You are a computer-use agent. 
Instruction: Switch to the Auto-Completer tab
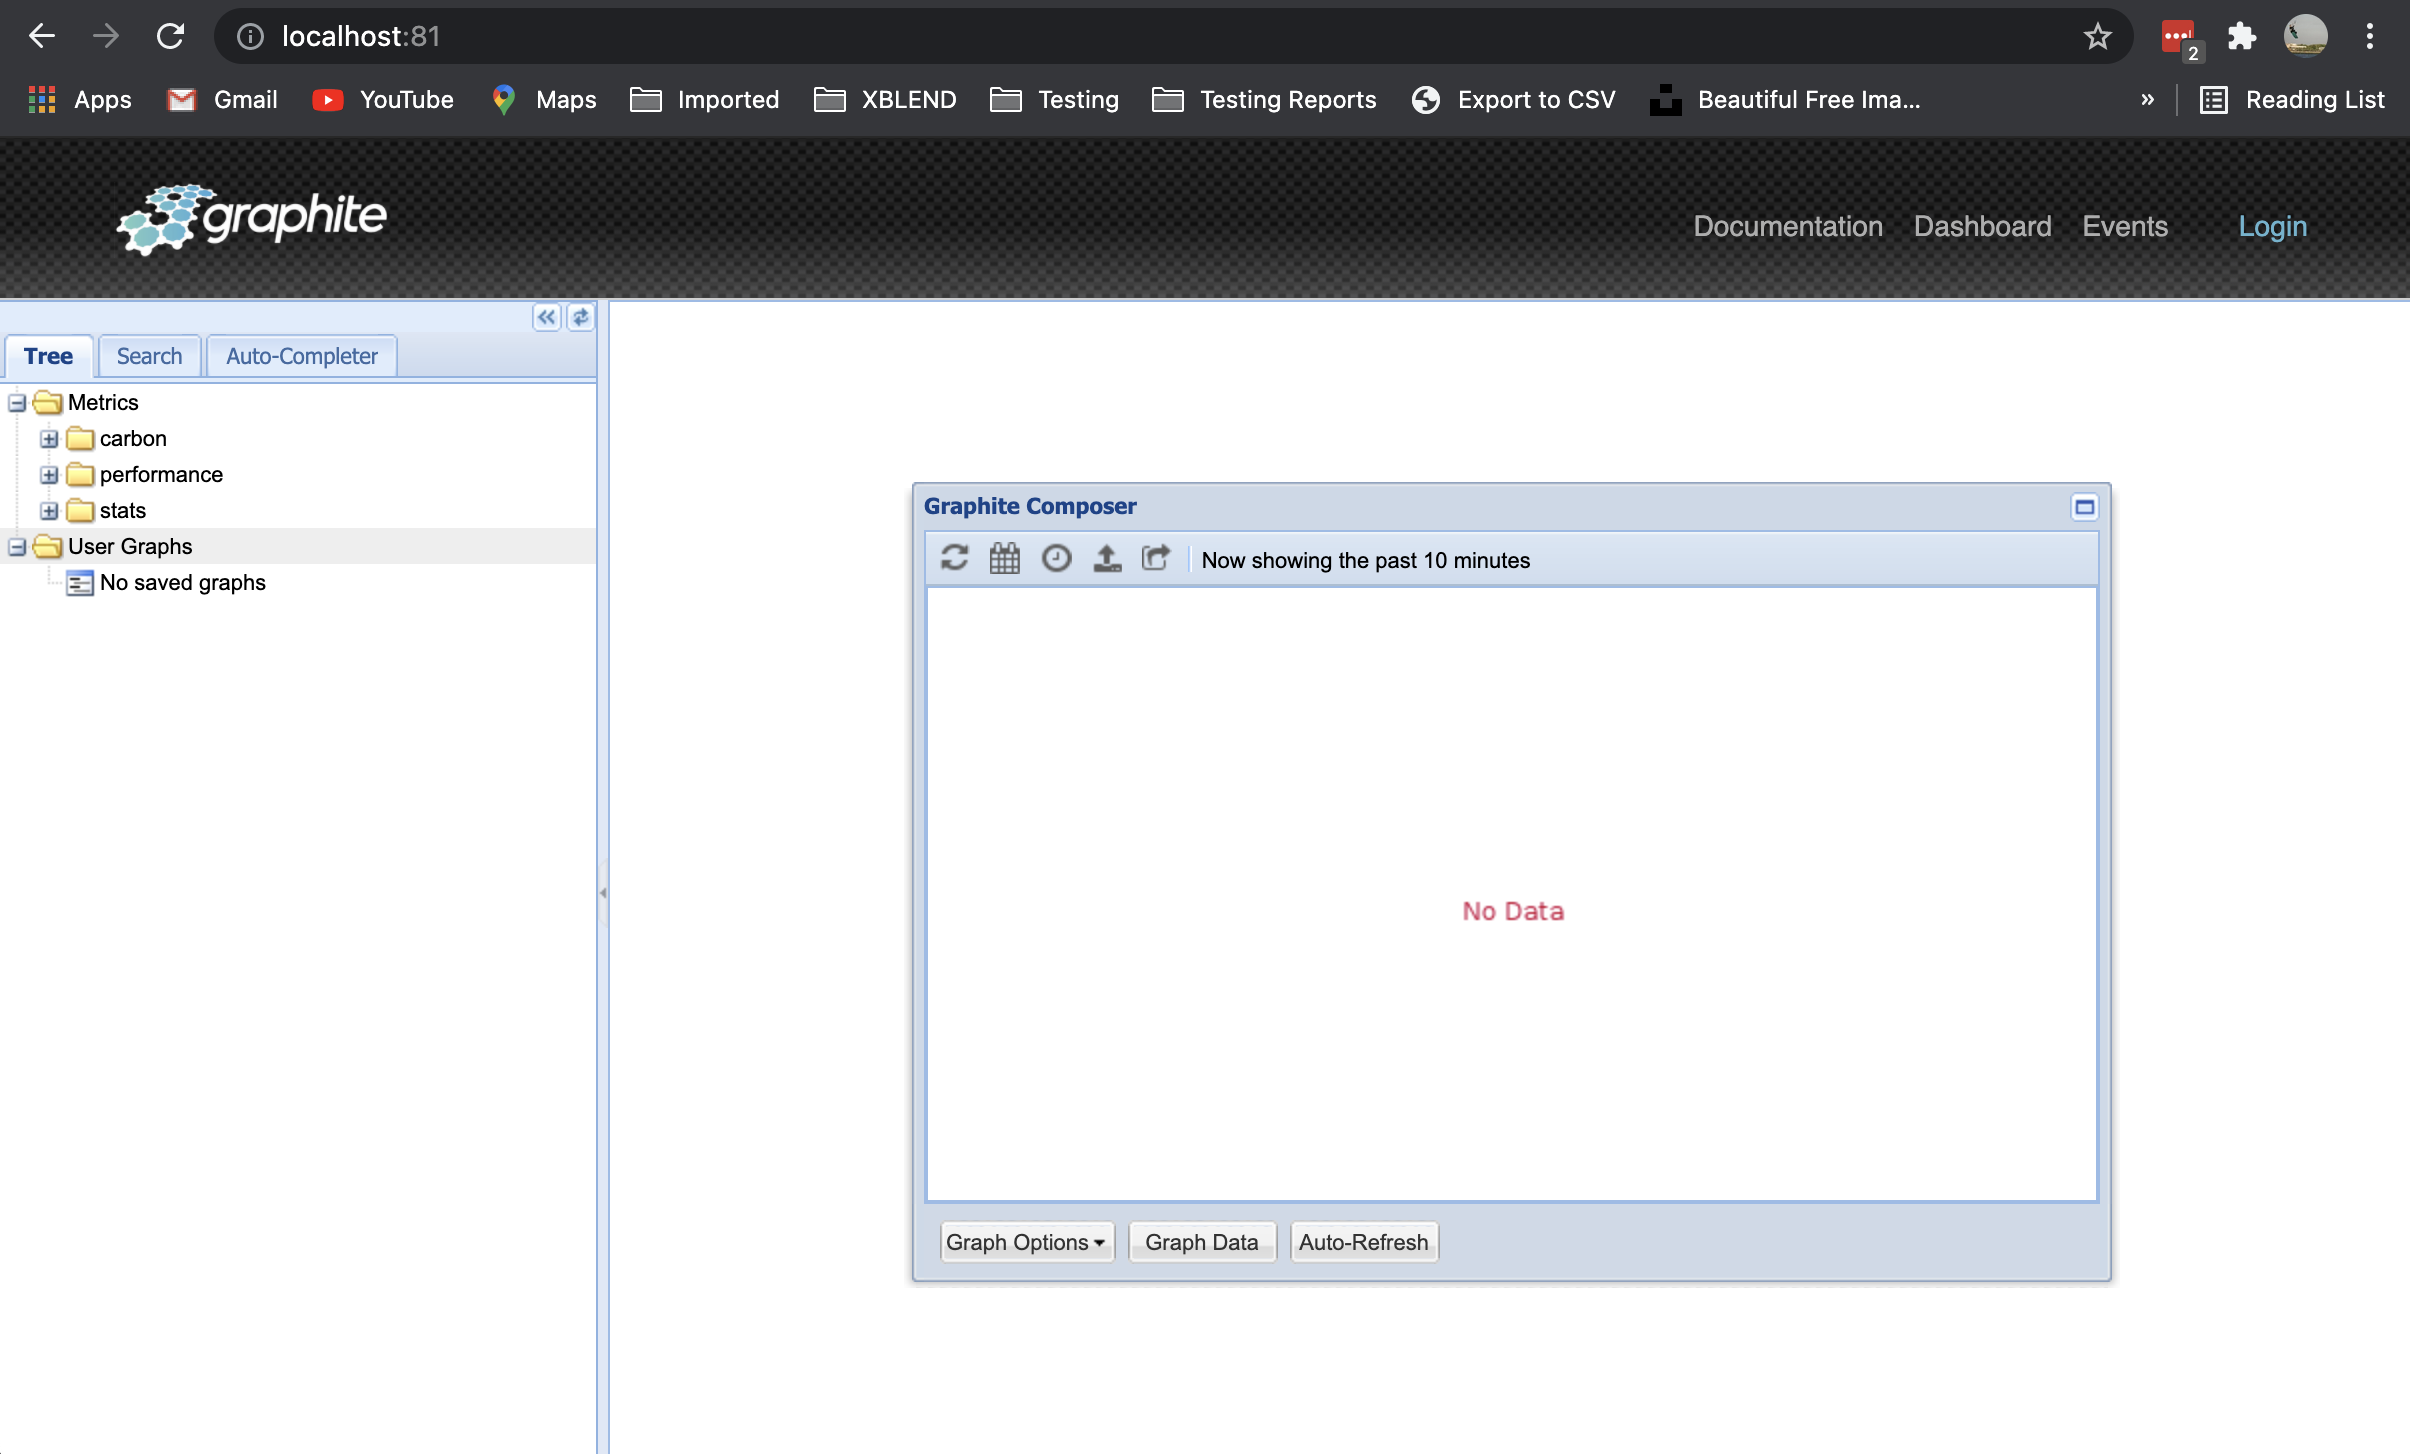click(x=301, y=356)
